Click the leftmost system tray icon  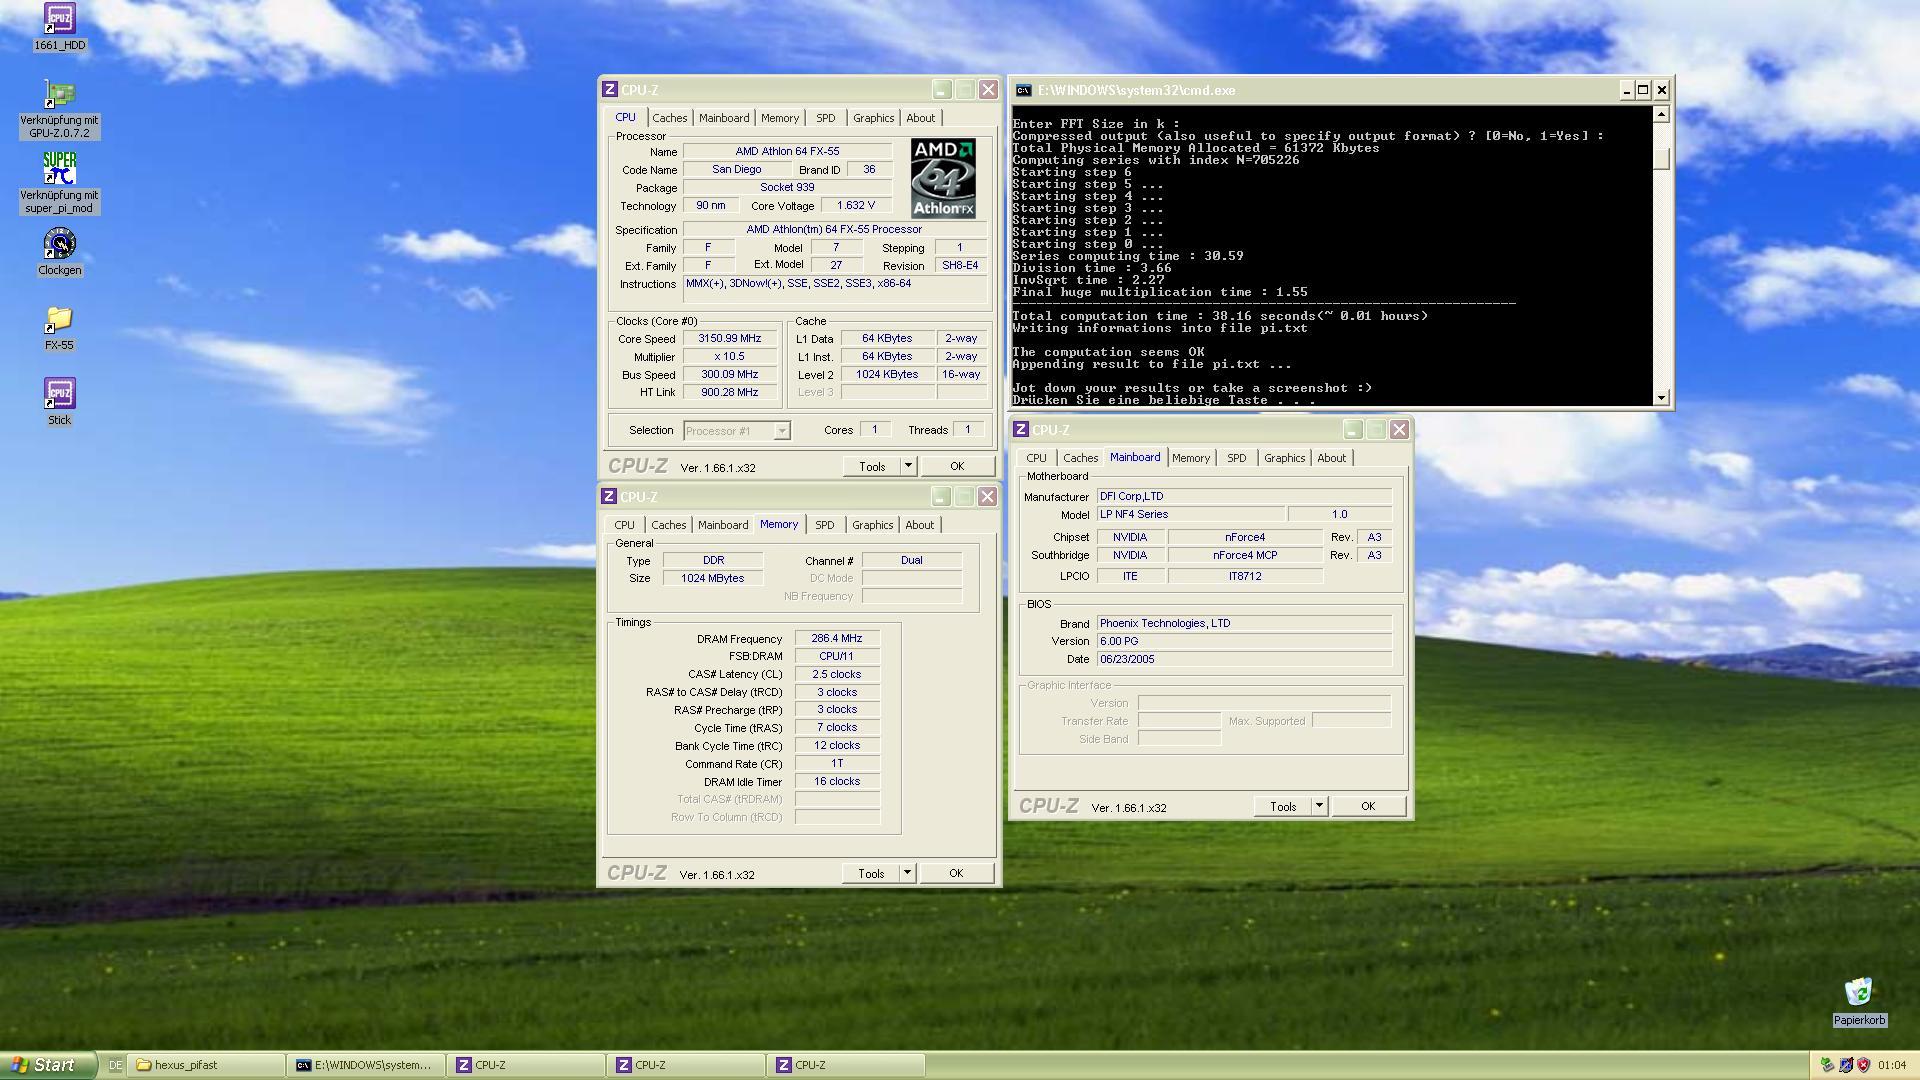pyautogui.click(x=1827, y=1065)
